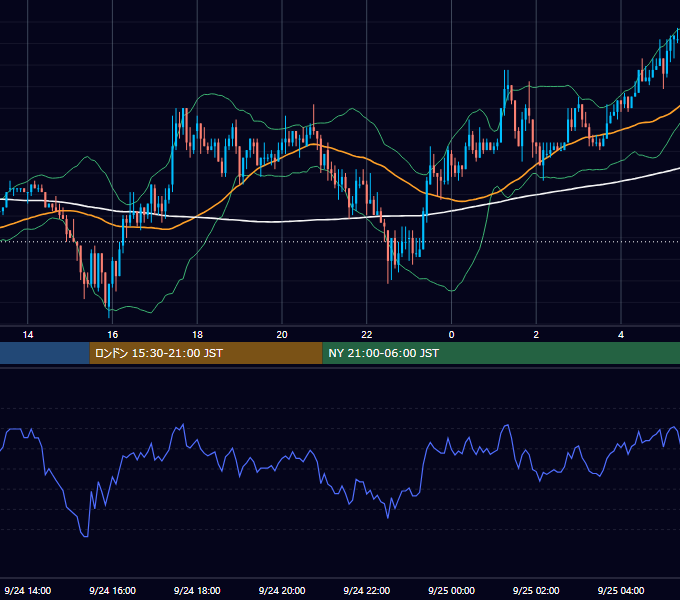Click the 9/24 18:00 date label
The image size is (680, 600).
tap(197, 590)
